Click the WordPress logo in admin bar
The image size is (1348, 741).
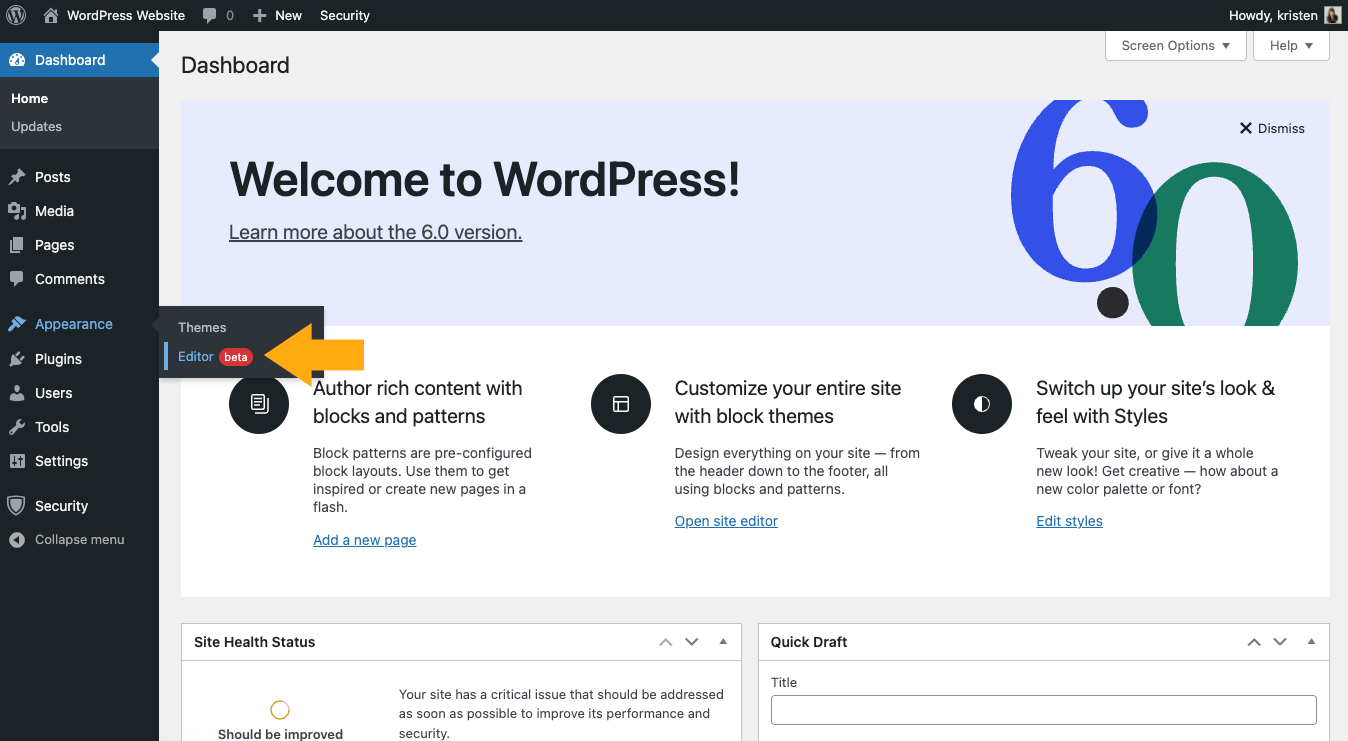pos(16,15)
